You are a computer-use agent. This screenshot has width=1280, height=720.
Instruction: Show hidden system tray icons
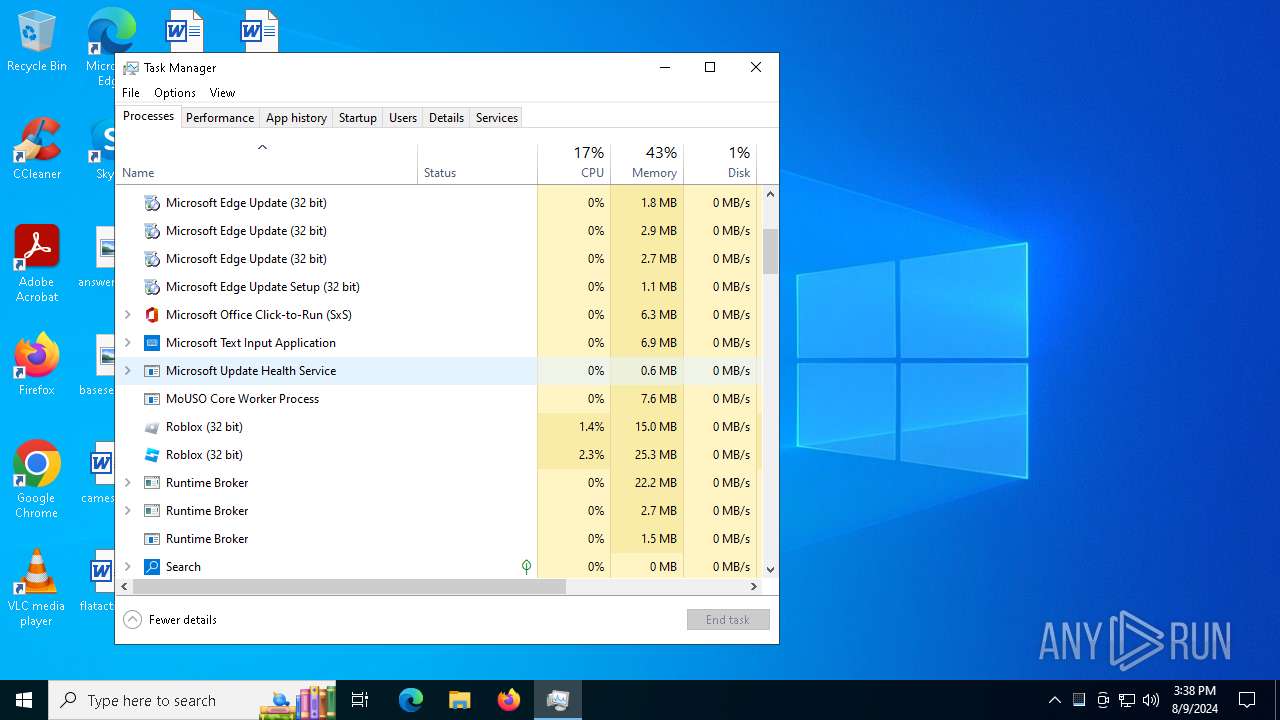click(x=1054, y=700)
